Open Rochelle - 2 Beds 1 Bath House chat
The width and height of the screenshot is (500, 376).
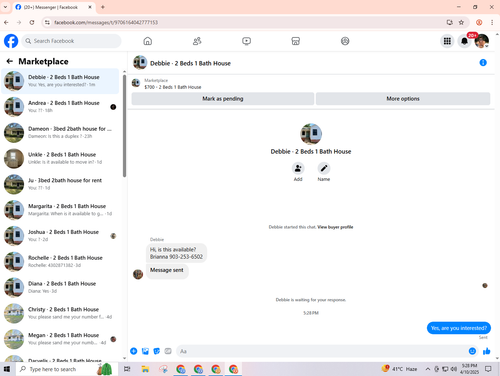coord(60,261)
